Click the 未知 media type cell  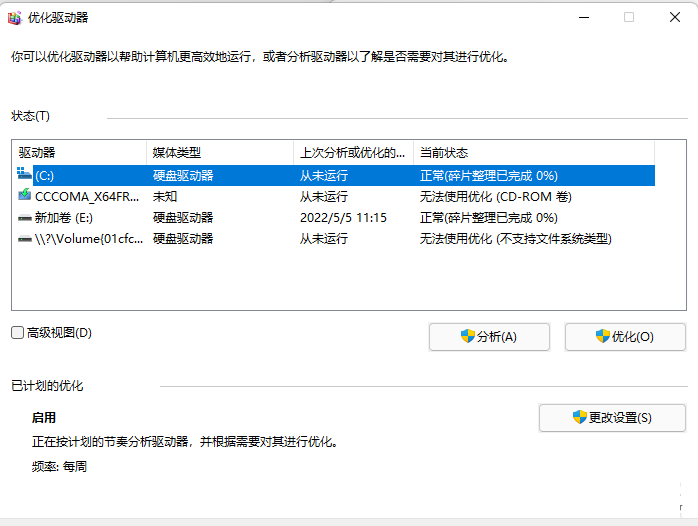pos(165,196)
